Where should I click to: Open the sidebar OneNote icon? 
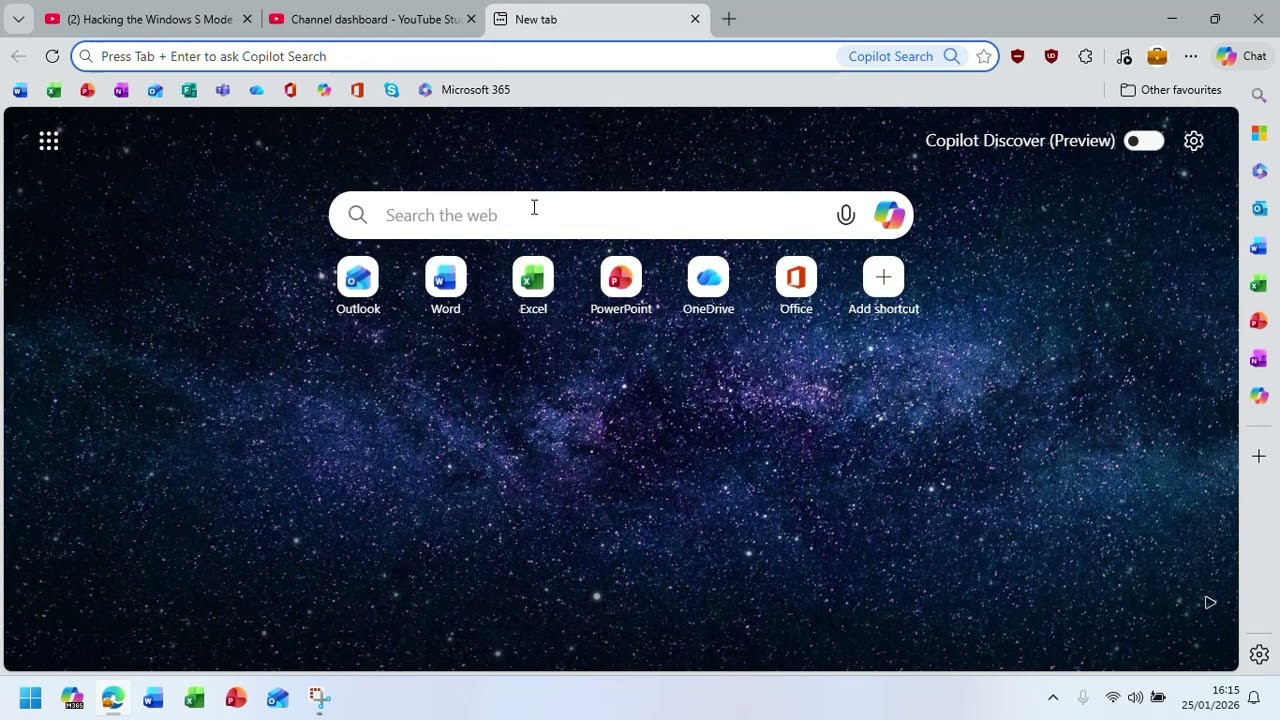coord(1259,359)
